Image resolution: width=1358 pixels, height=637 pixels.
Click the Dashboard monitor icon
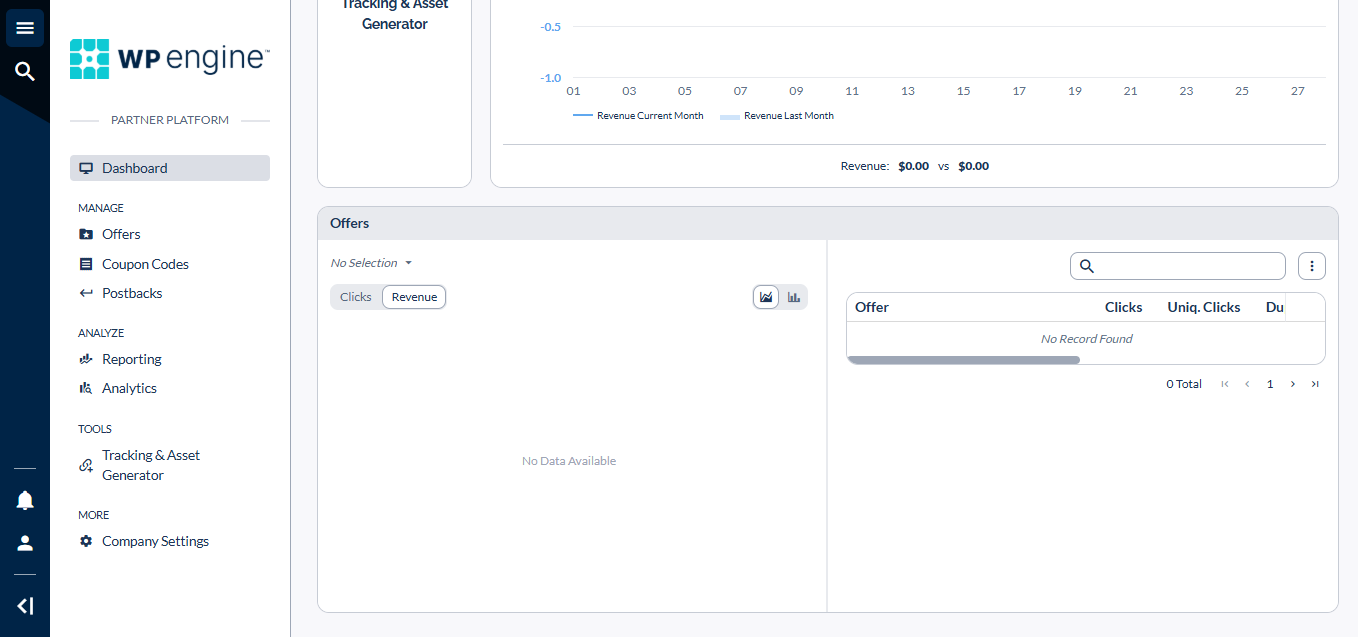86,168
